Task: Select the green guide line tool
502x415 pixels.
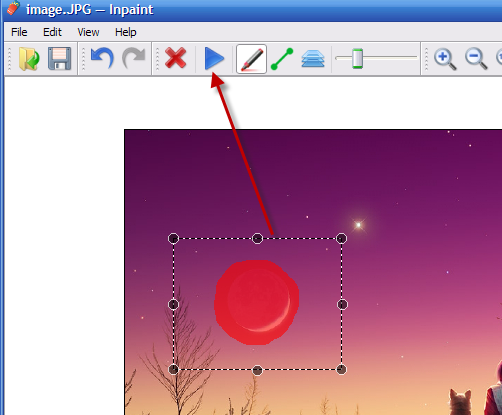Action: 282,59
